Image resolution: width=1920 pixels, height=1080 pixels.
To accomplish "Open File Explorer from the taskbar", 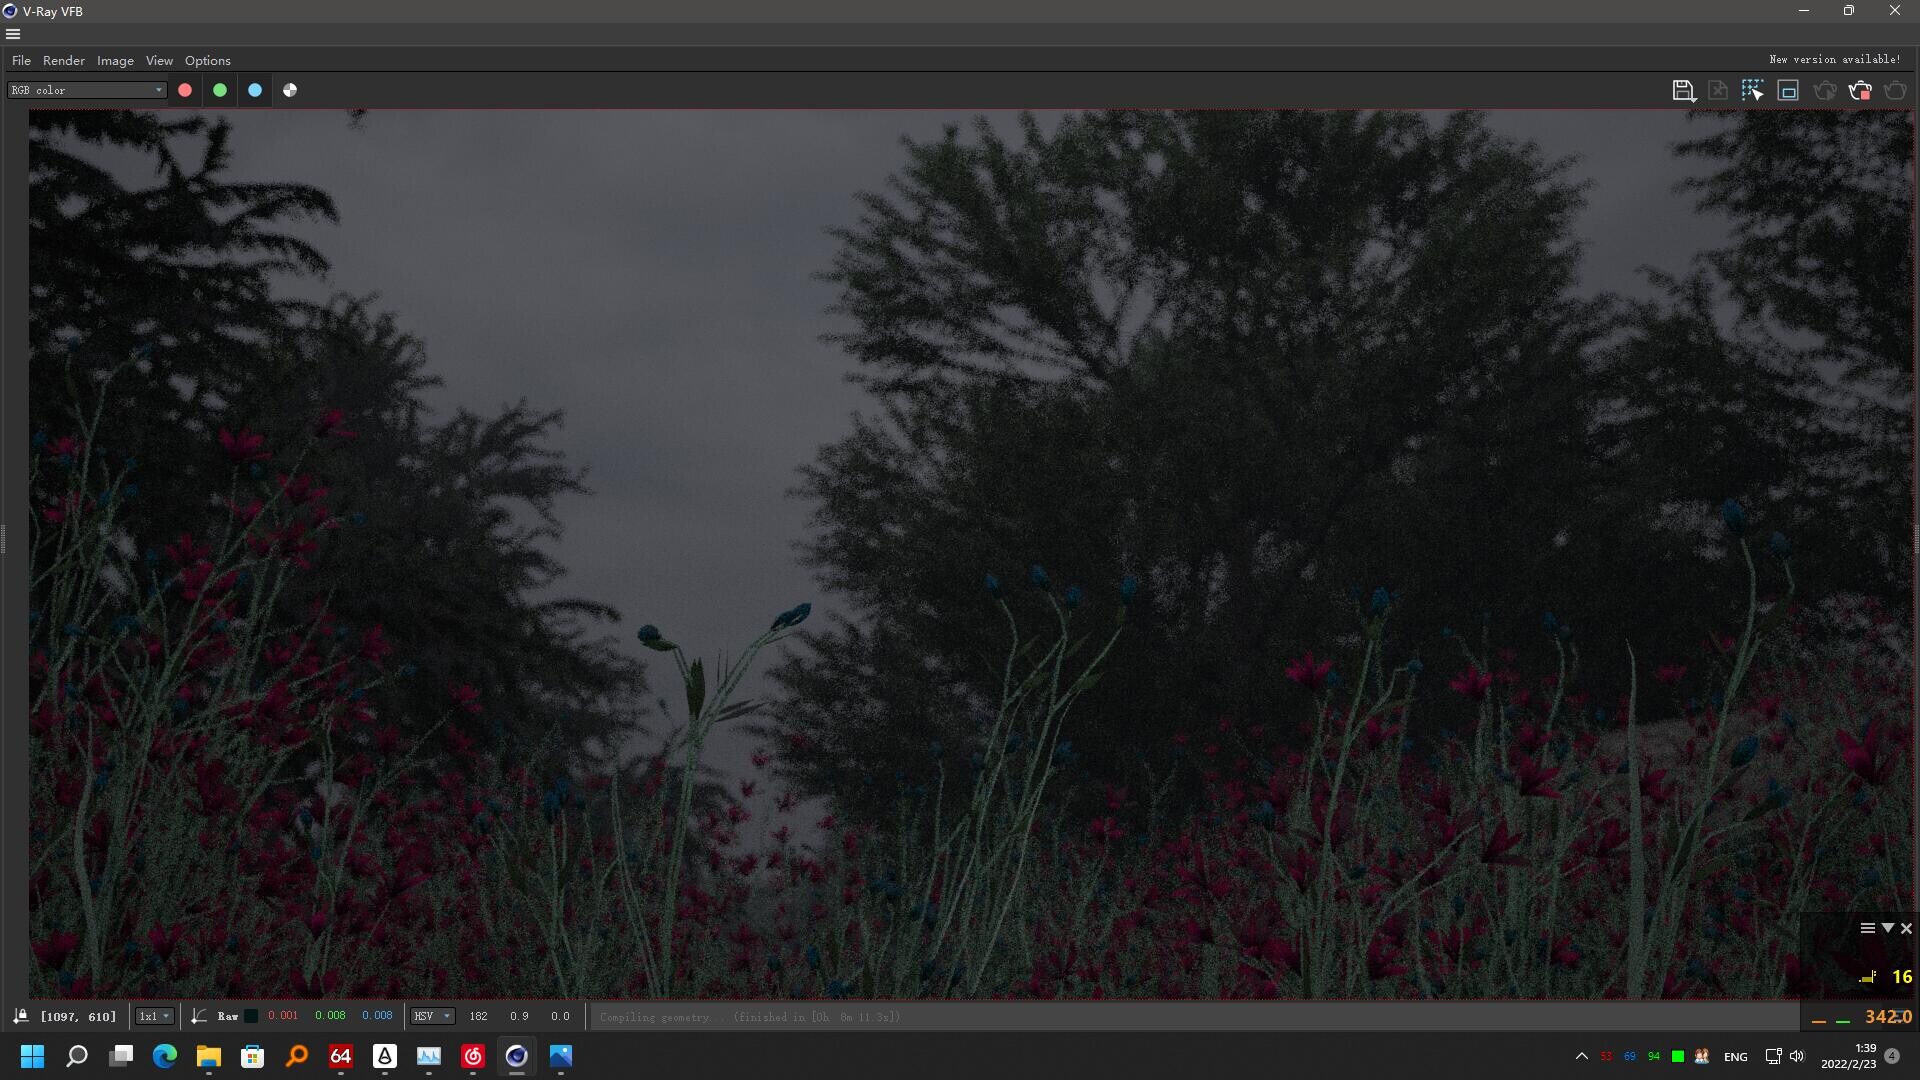I will [x=208, y=1056].
